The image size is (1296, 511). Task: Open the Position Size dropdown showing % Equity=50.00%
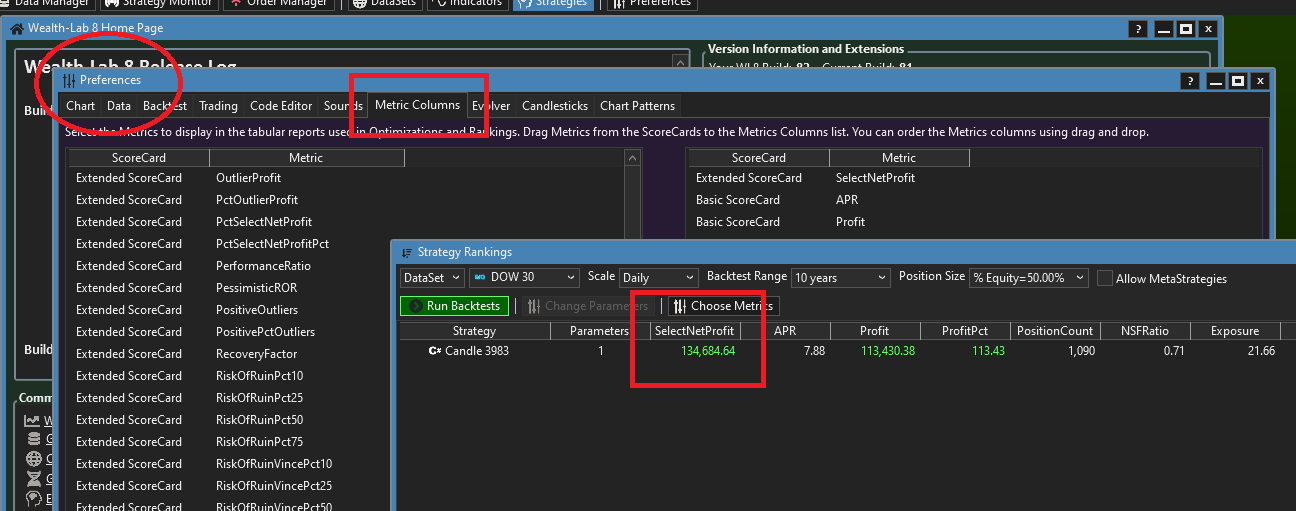pos(1030,277)
